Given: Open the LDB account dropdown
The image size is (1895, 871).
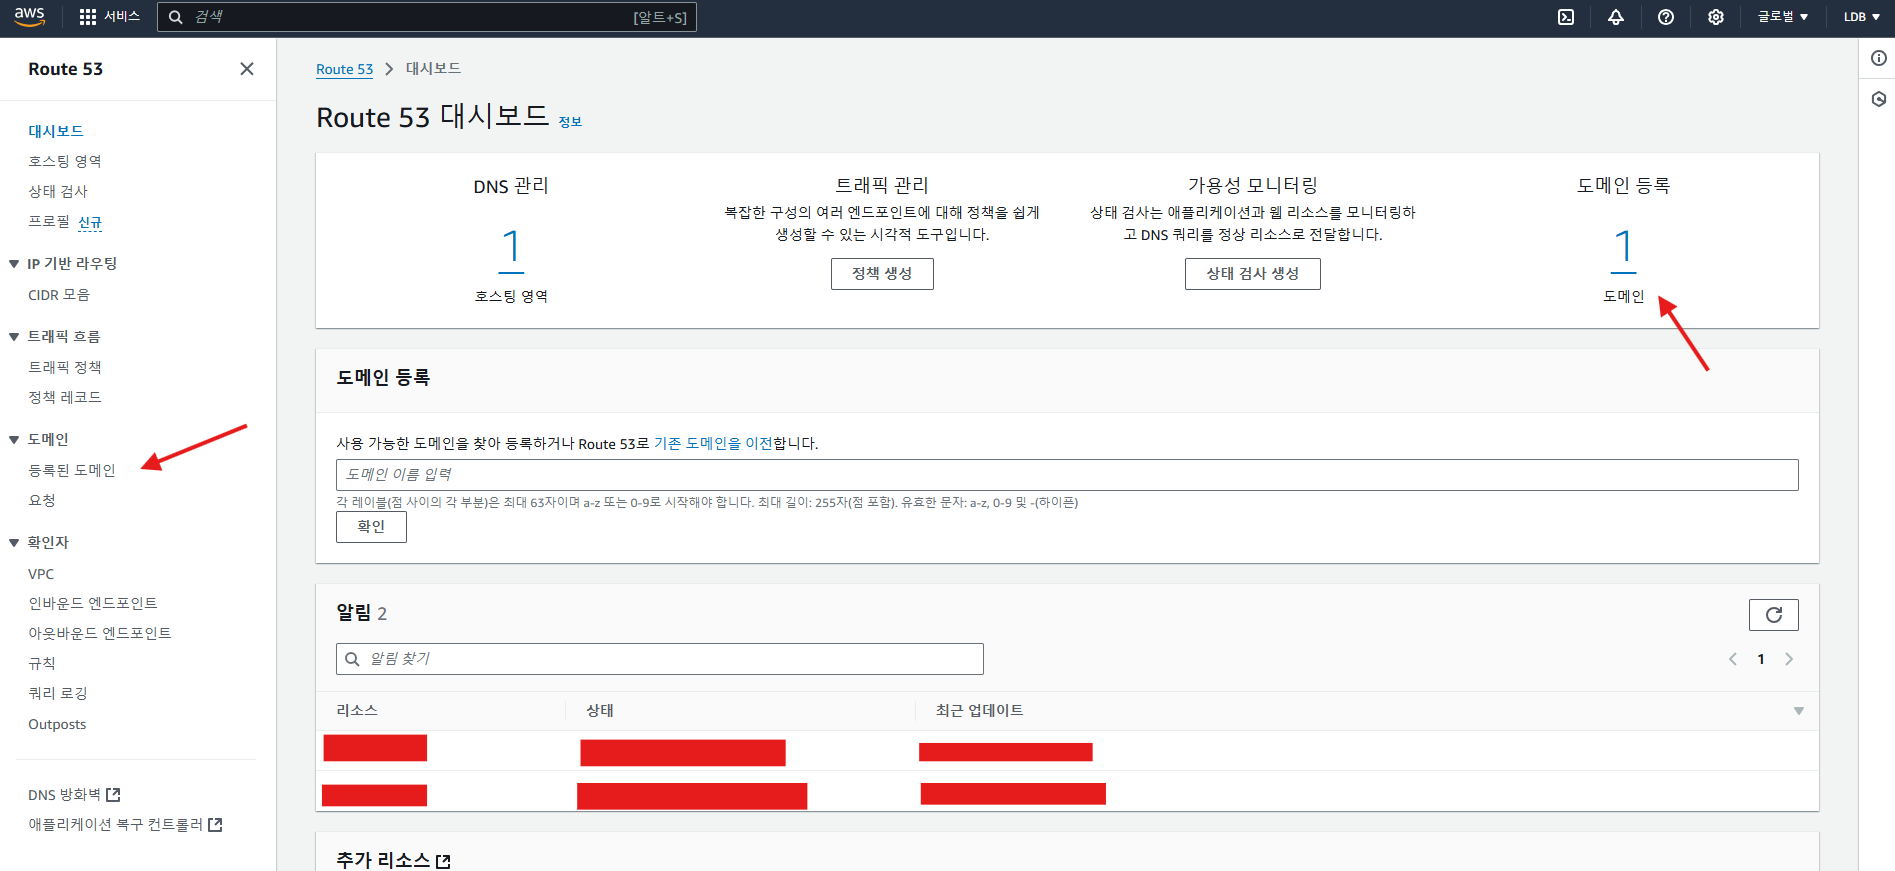Looking at the screenshot, I should tap(1862, 17).
